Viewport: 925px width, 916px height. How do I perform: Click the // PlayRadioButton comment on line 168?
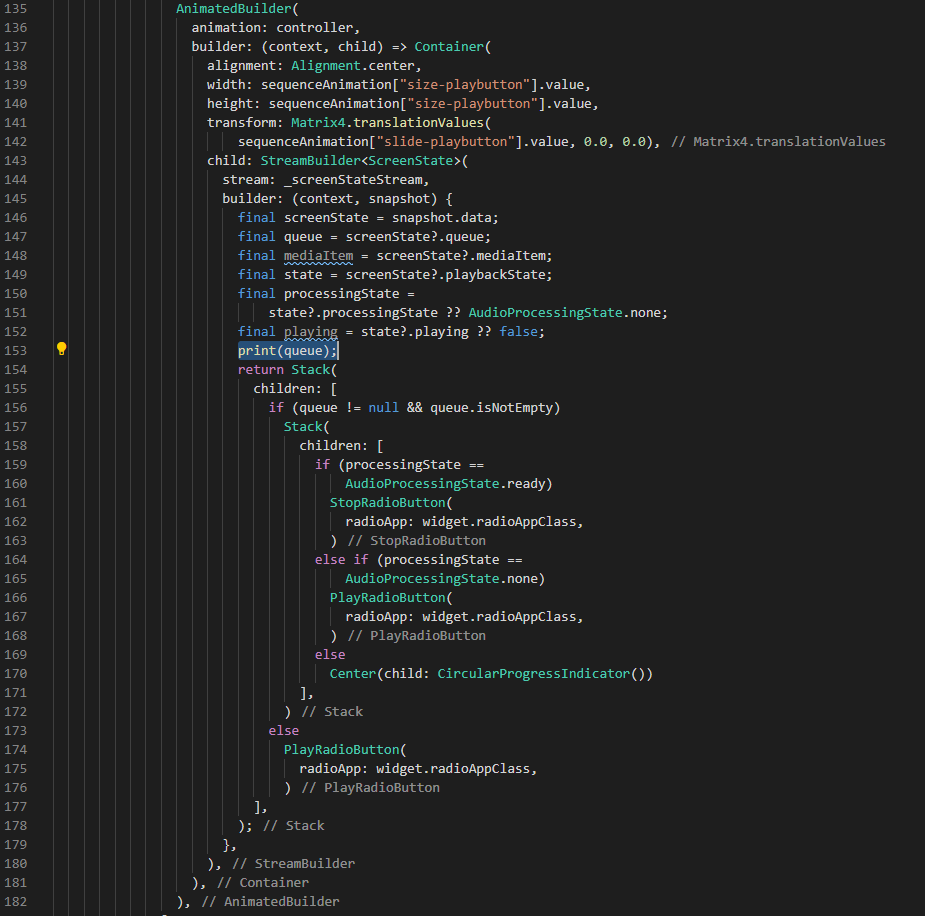click(x=417, y=635)
